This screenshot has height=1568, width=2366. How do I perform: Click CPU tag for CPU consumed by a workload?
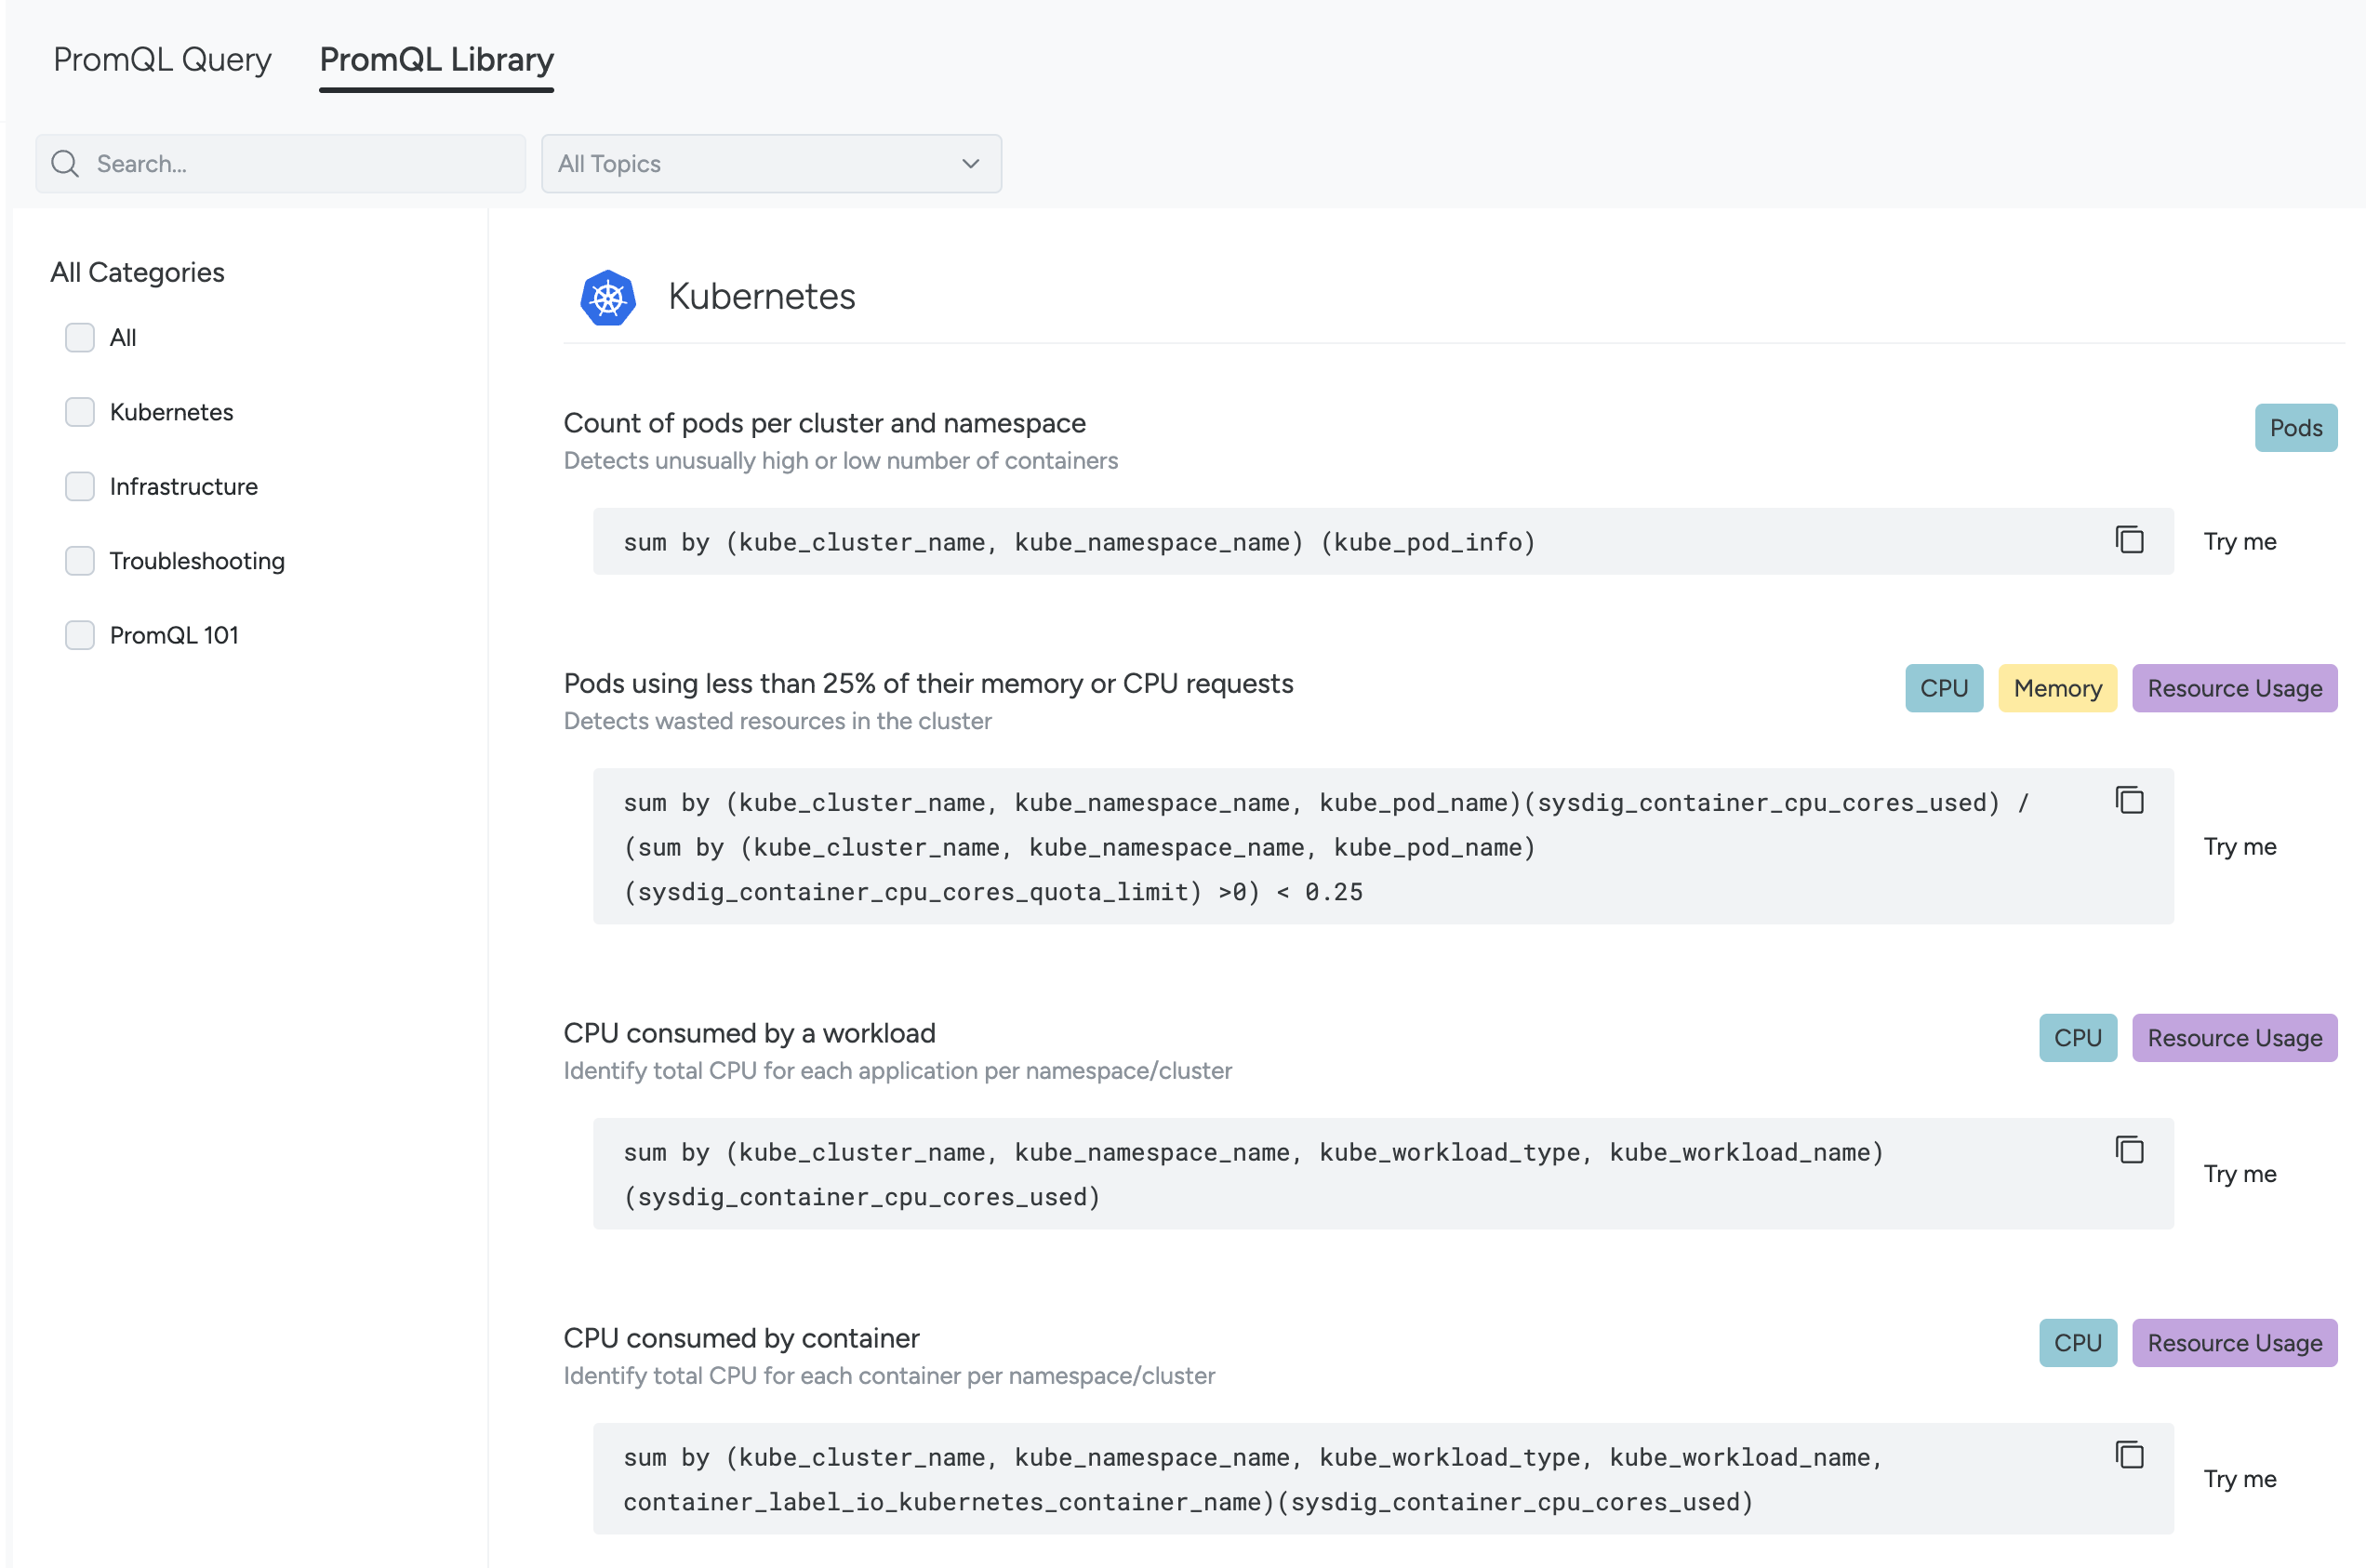[x=2077, y=1038]
